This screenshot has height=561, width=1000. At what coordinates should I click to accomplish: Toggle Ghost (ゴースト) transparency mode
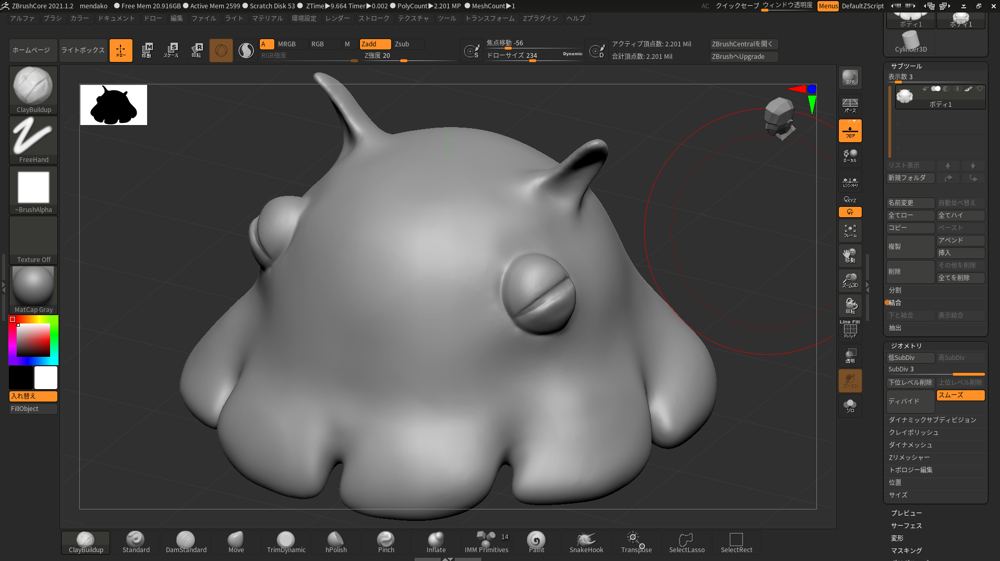click(x=850, y=381)
